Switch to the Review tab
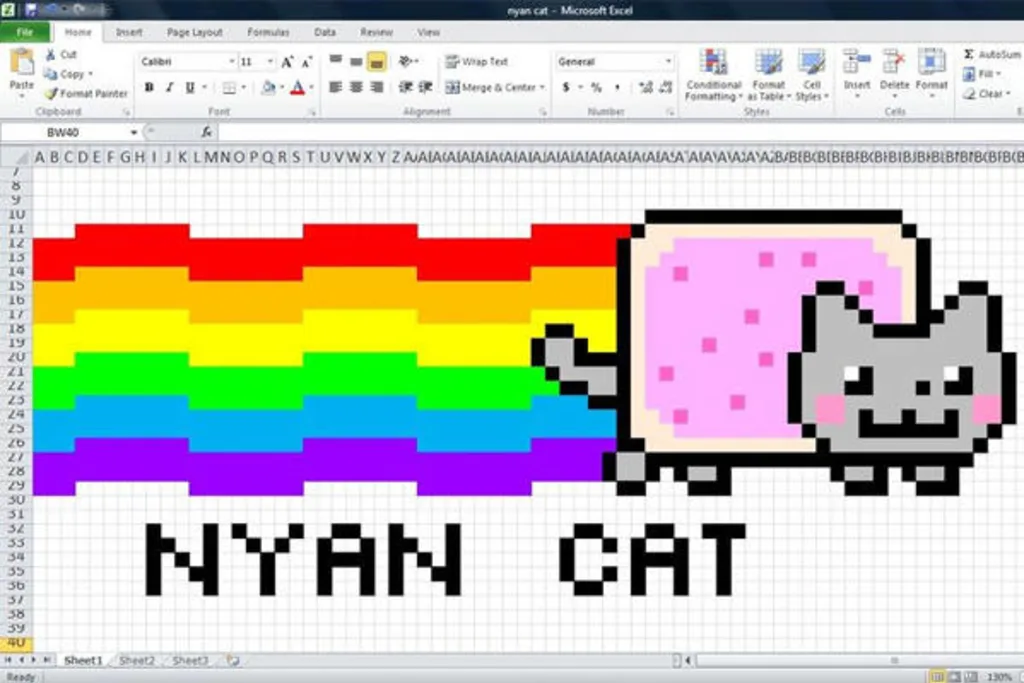Image resolution: width=1024 pixels, height=683 pixels. point(376,32)
